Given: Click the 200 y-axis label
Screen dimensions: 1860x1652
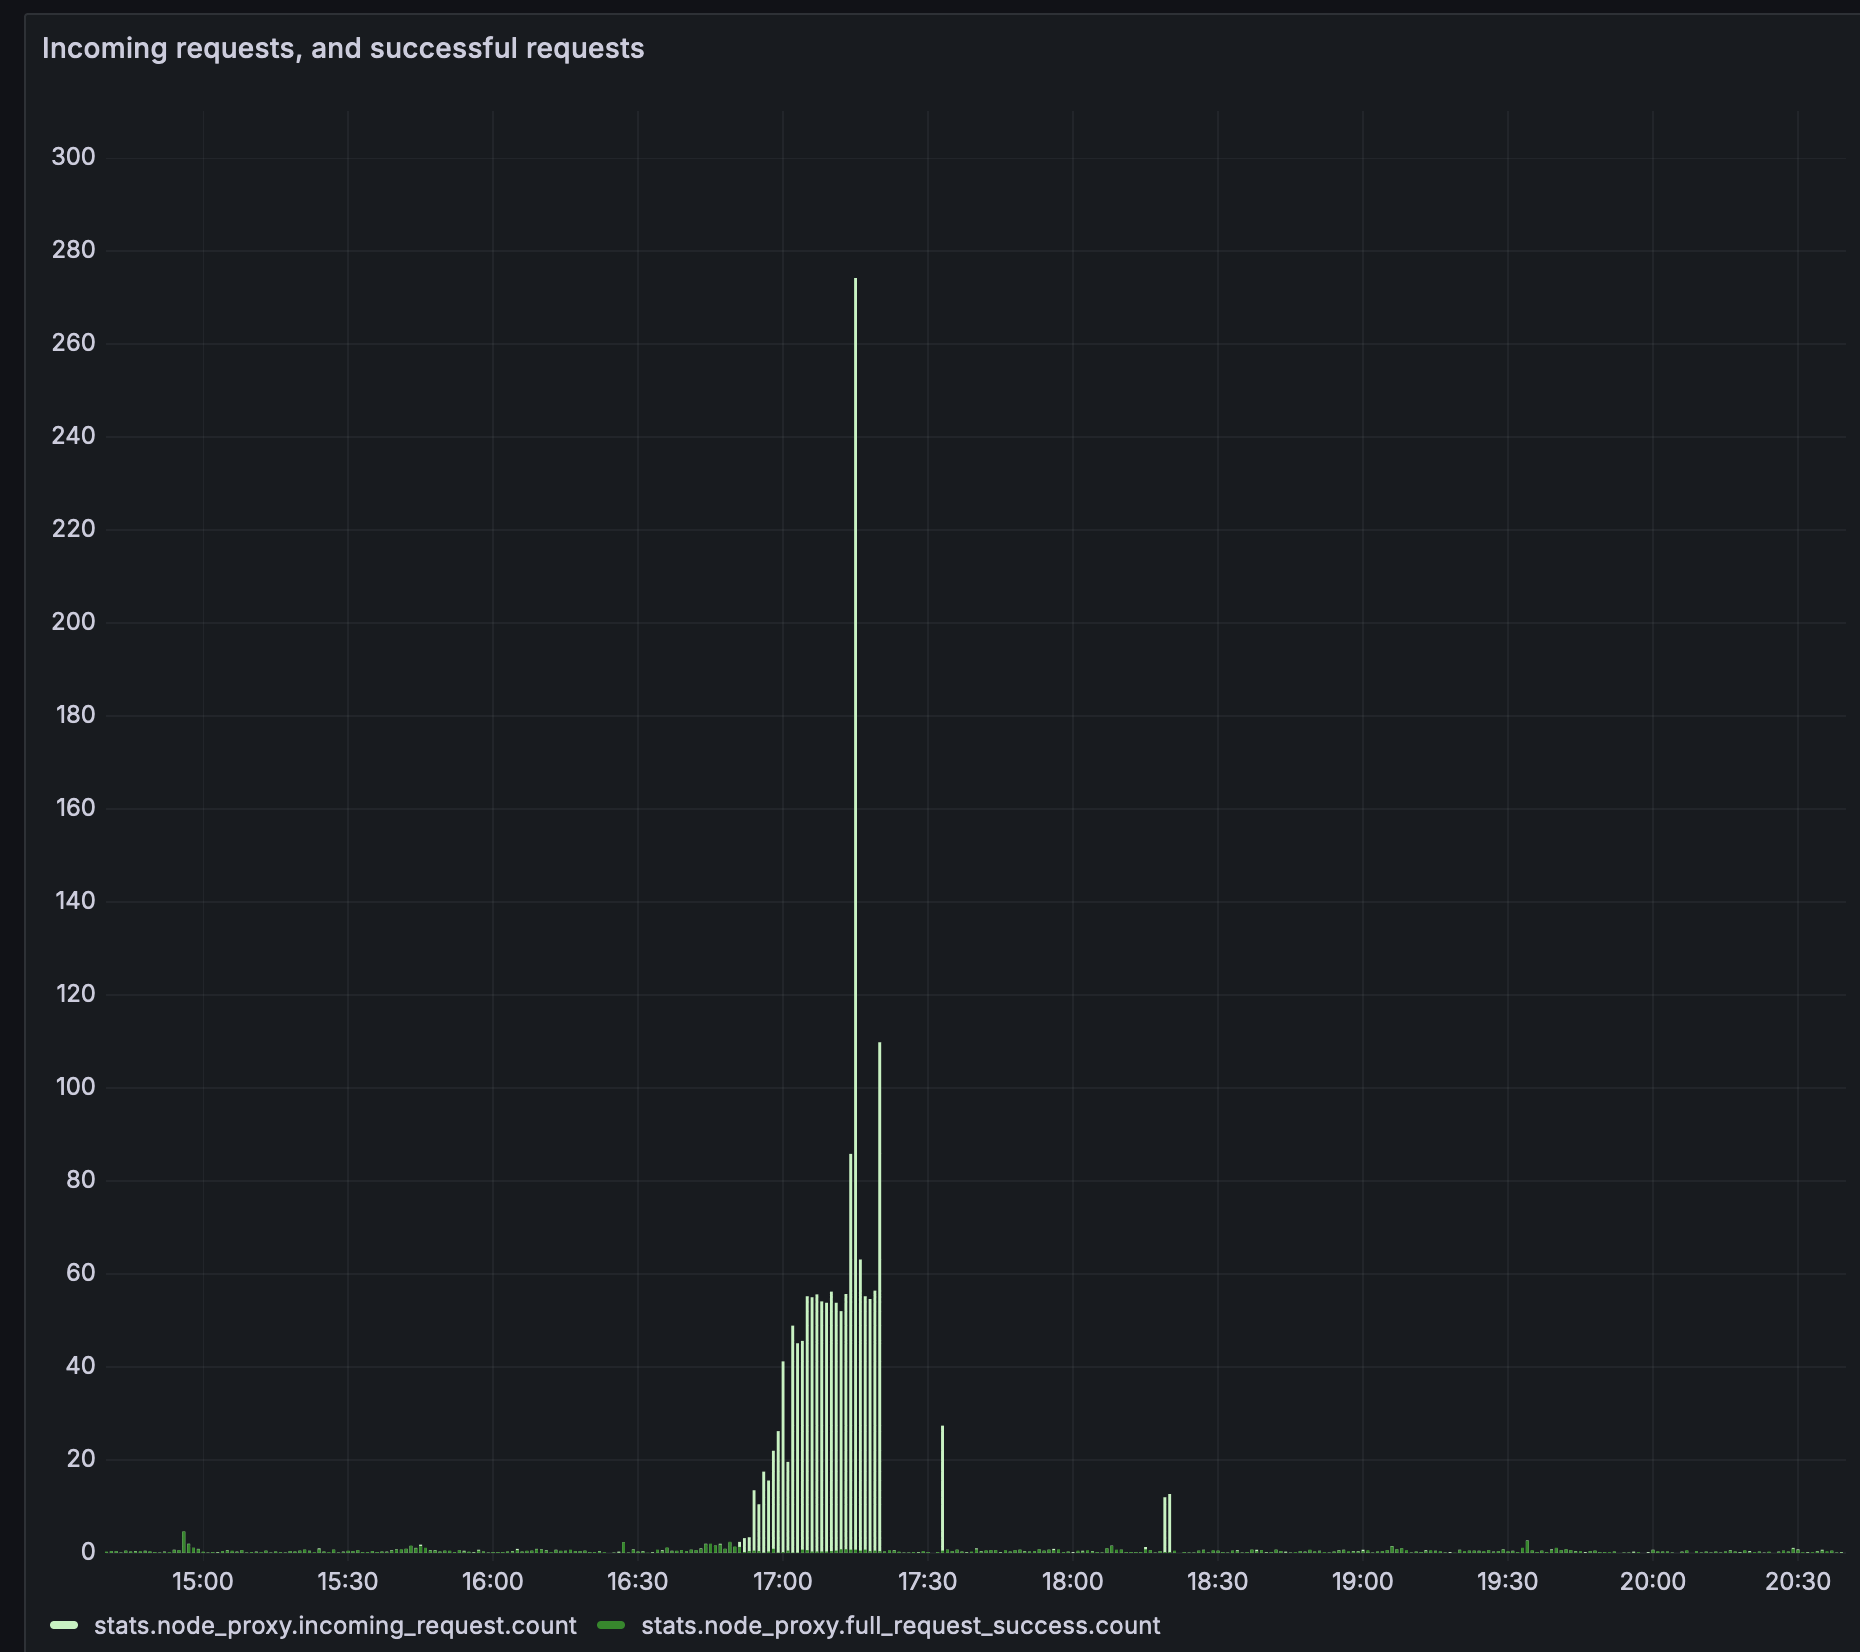Looking at the screenshot, I should [x=73, y=621].
